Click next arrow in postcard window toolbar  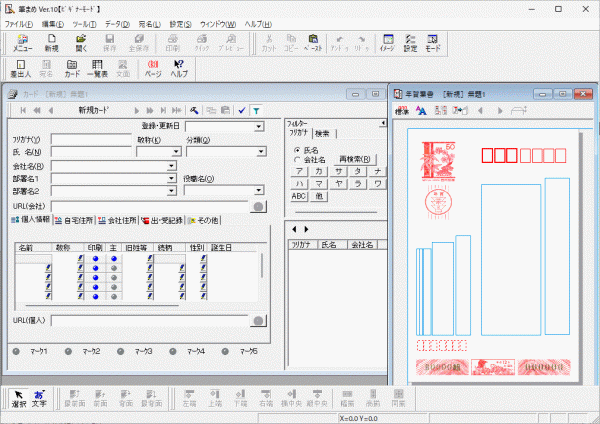tap(499, 111)
